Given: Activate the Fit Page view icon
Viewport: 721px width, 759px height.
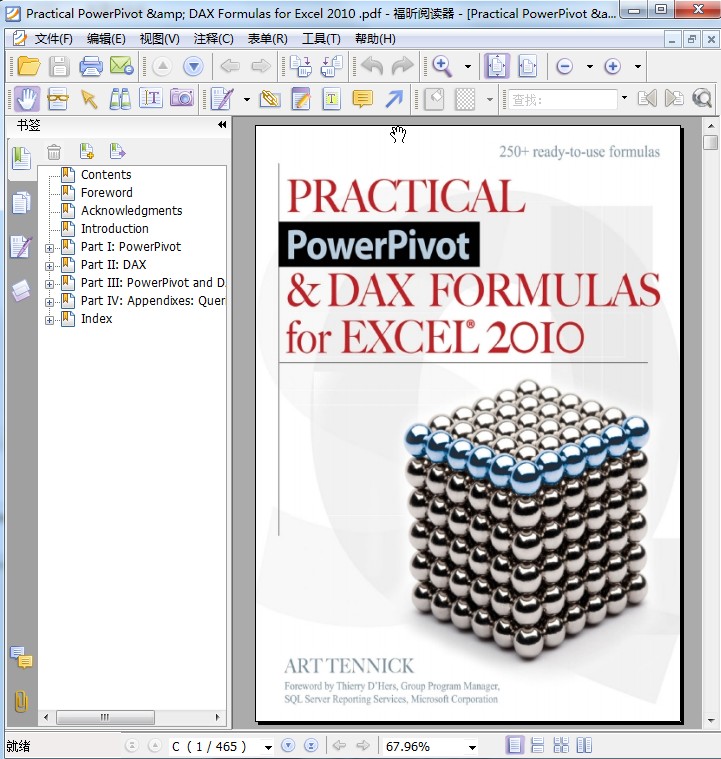Looking at the screenshot, I should pyautogui.click(x=497, y=66).
